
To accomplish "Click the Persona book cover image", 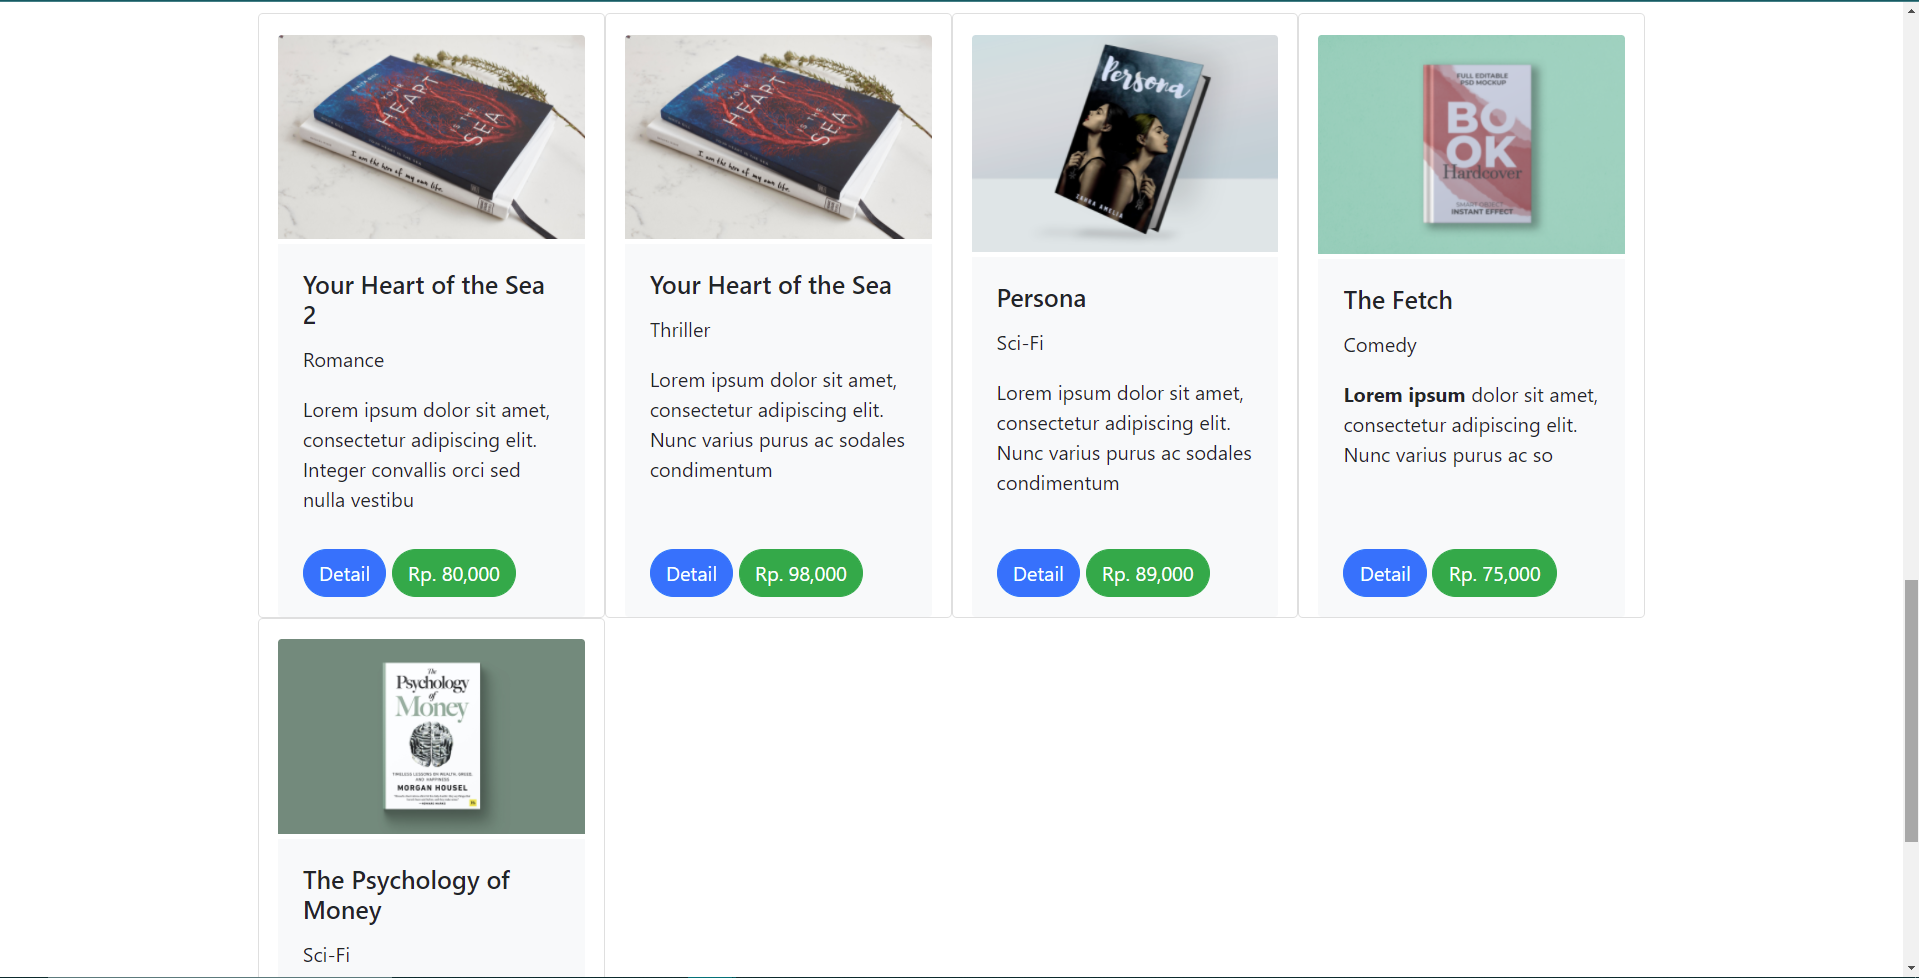I will pyautogui.click(x=1124, y=143).
